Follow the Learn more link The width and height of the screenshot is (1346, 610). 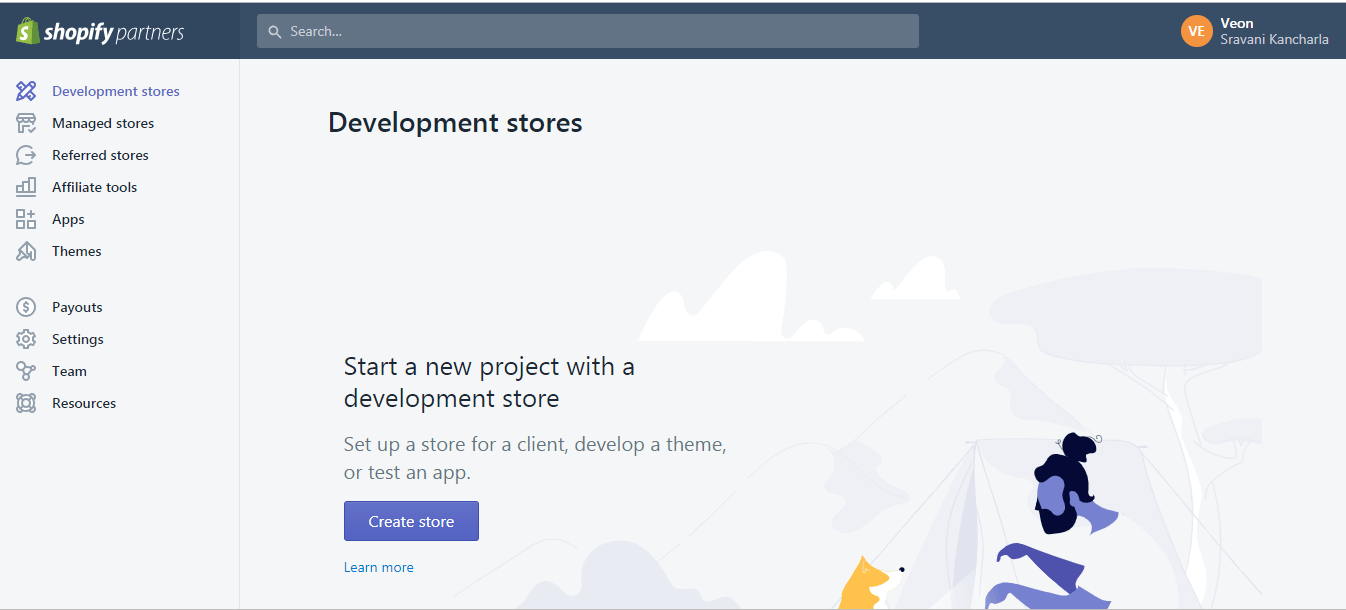click(x=378, y=567)
